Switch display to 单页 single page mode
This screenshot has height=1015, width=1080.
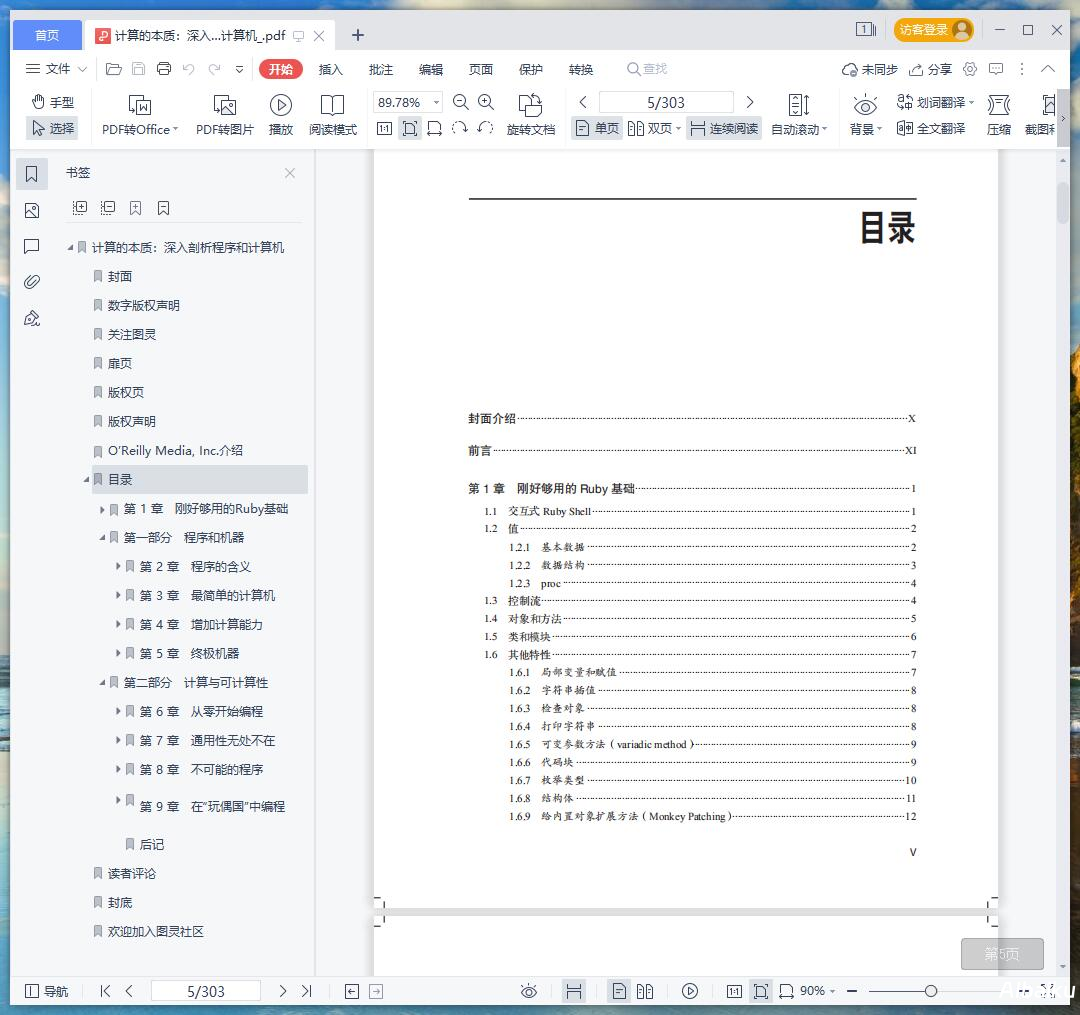click(596, 128)
